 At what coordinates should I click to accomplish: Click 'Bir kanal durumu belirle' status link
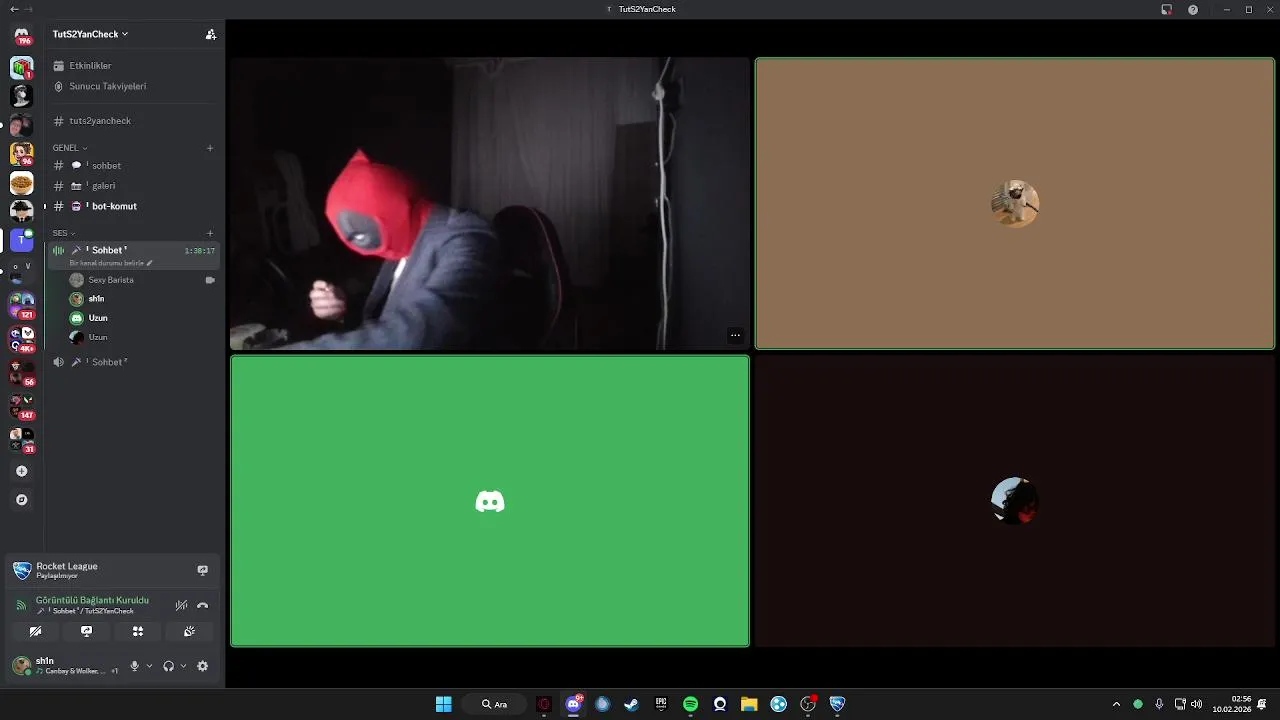(110, 263)
